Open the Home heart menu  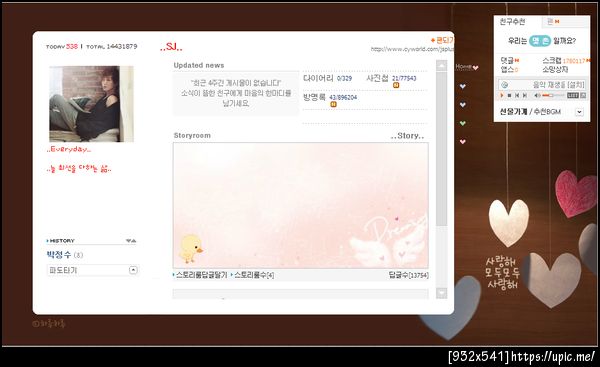[x=467, y=67]
